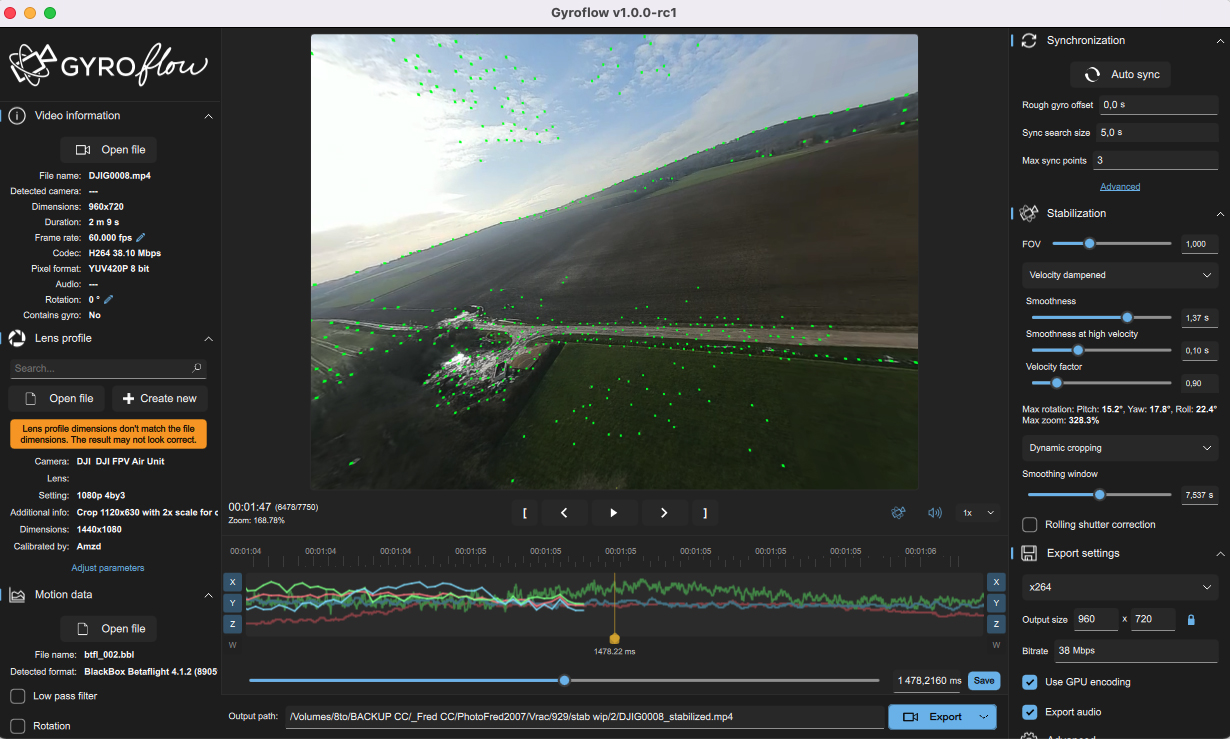Click Open file under Motion data
This screenshot has height=739, width=1230.
[x=109, y=629]
